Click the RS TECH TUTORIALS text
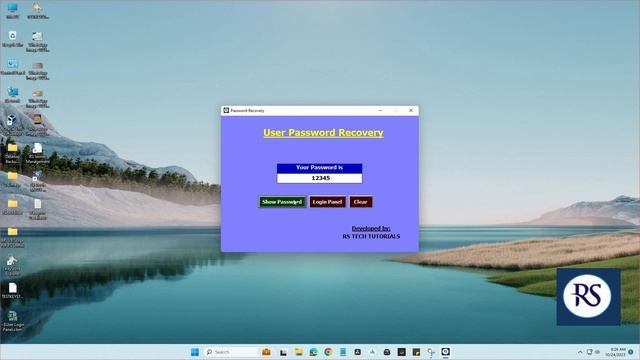This screenshot has height=360, width=640. point(371,236)
